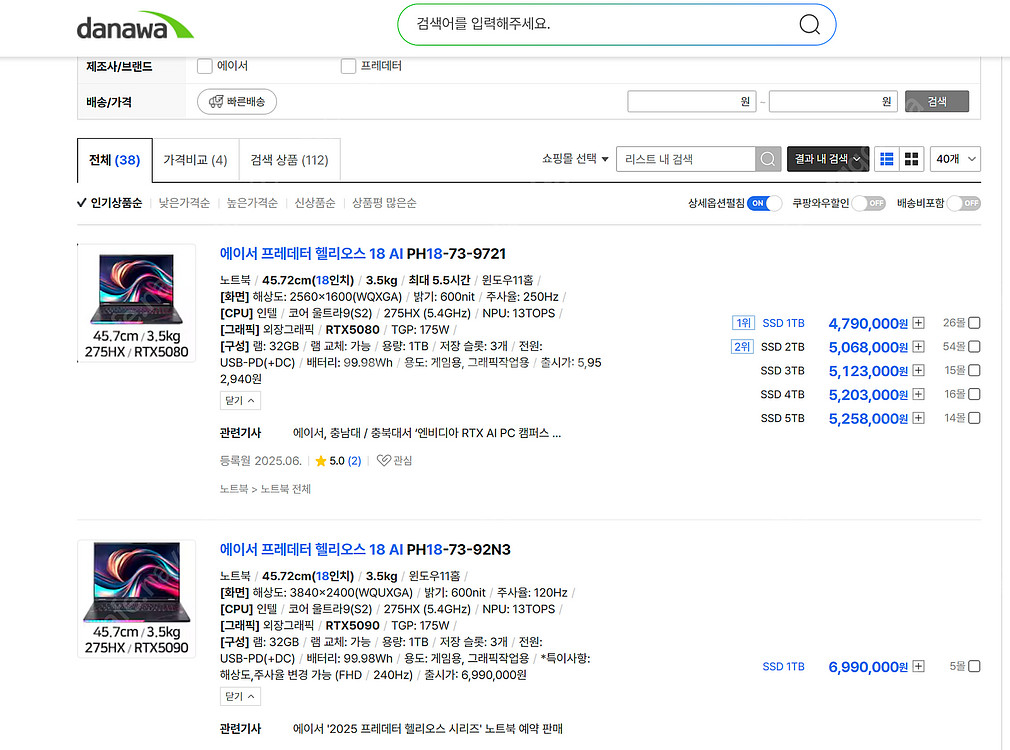Click the 노트북 breadcrumb link
This screenshot has width=1010, height=750.
[234, 489]
